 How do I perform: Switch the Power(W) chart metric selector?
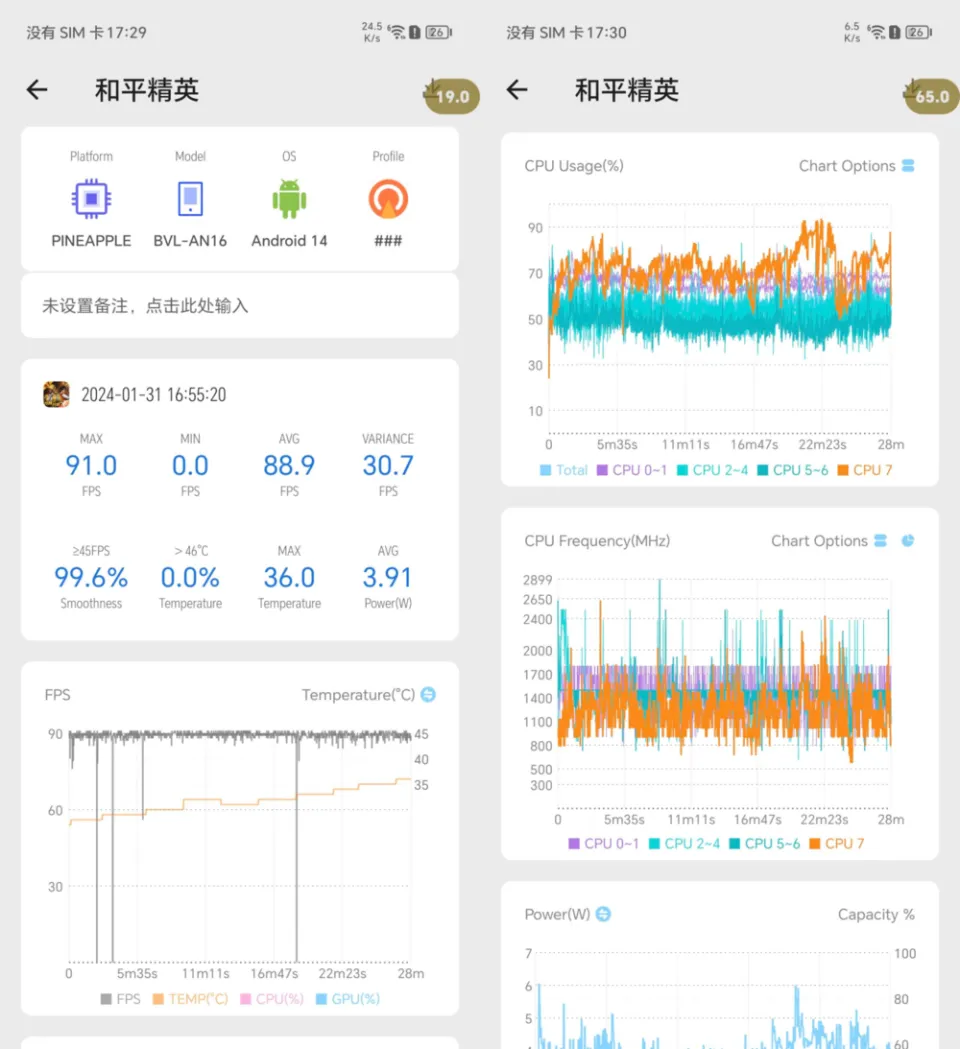point(603,914)
